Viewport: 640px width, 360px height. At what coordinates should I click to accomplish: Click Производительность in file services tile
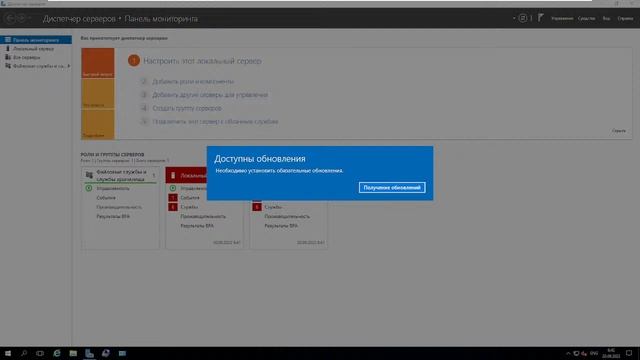point(119,207)
